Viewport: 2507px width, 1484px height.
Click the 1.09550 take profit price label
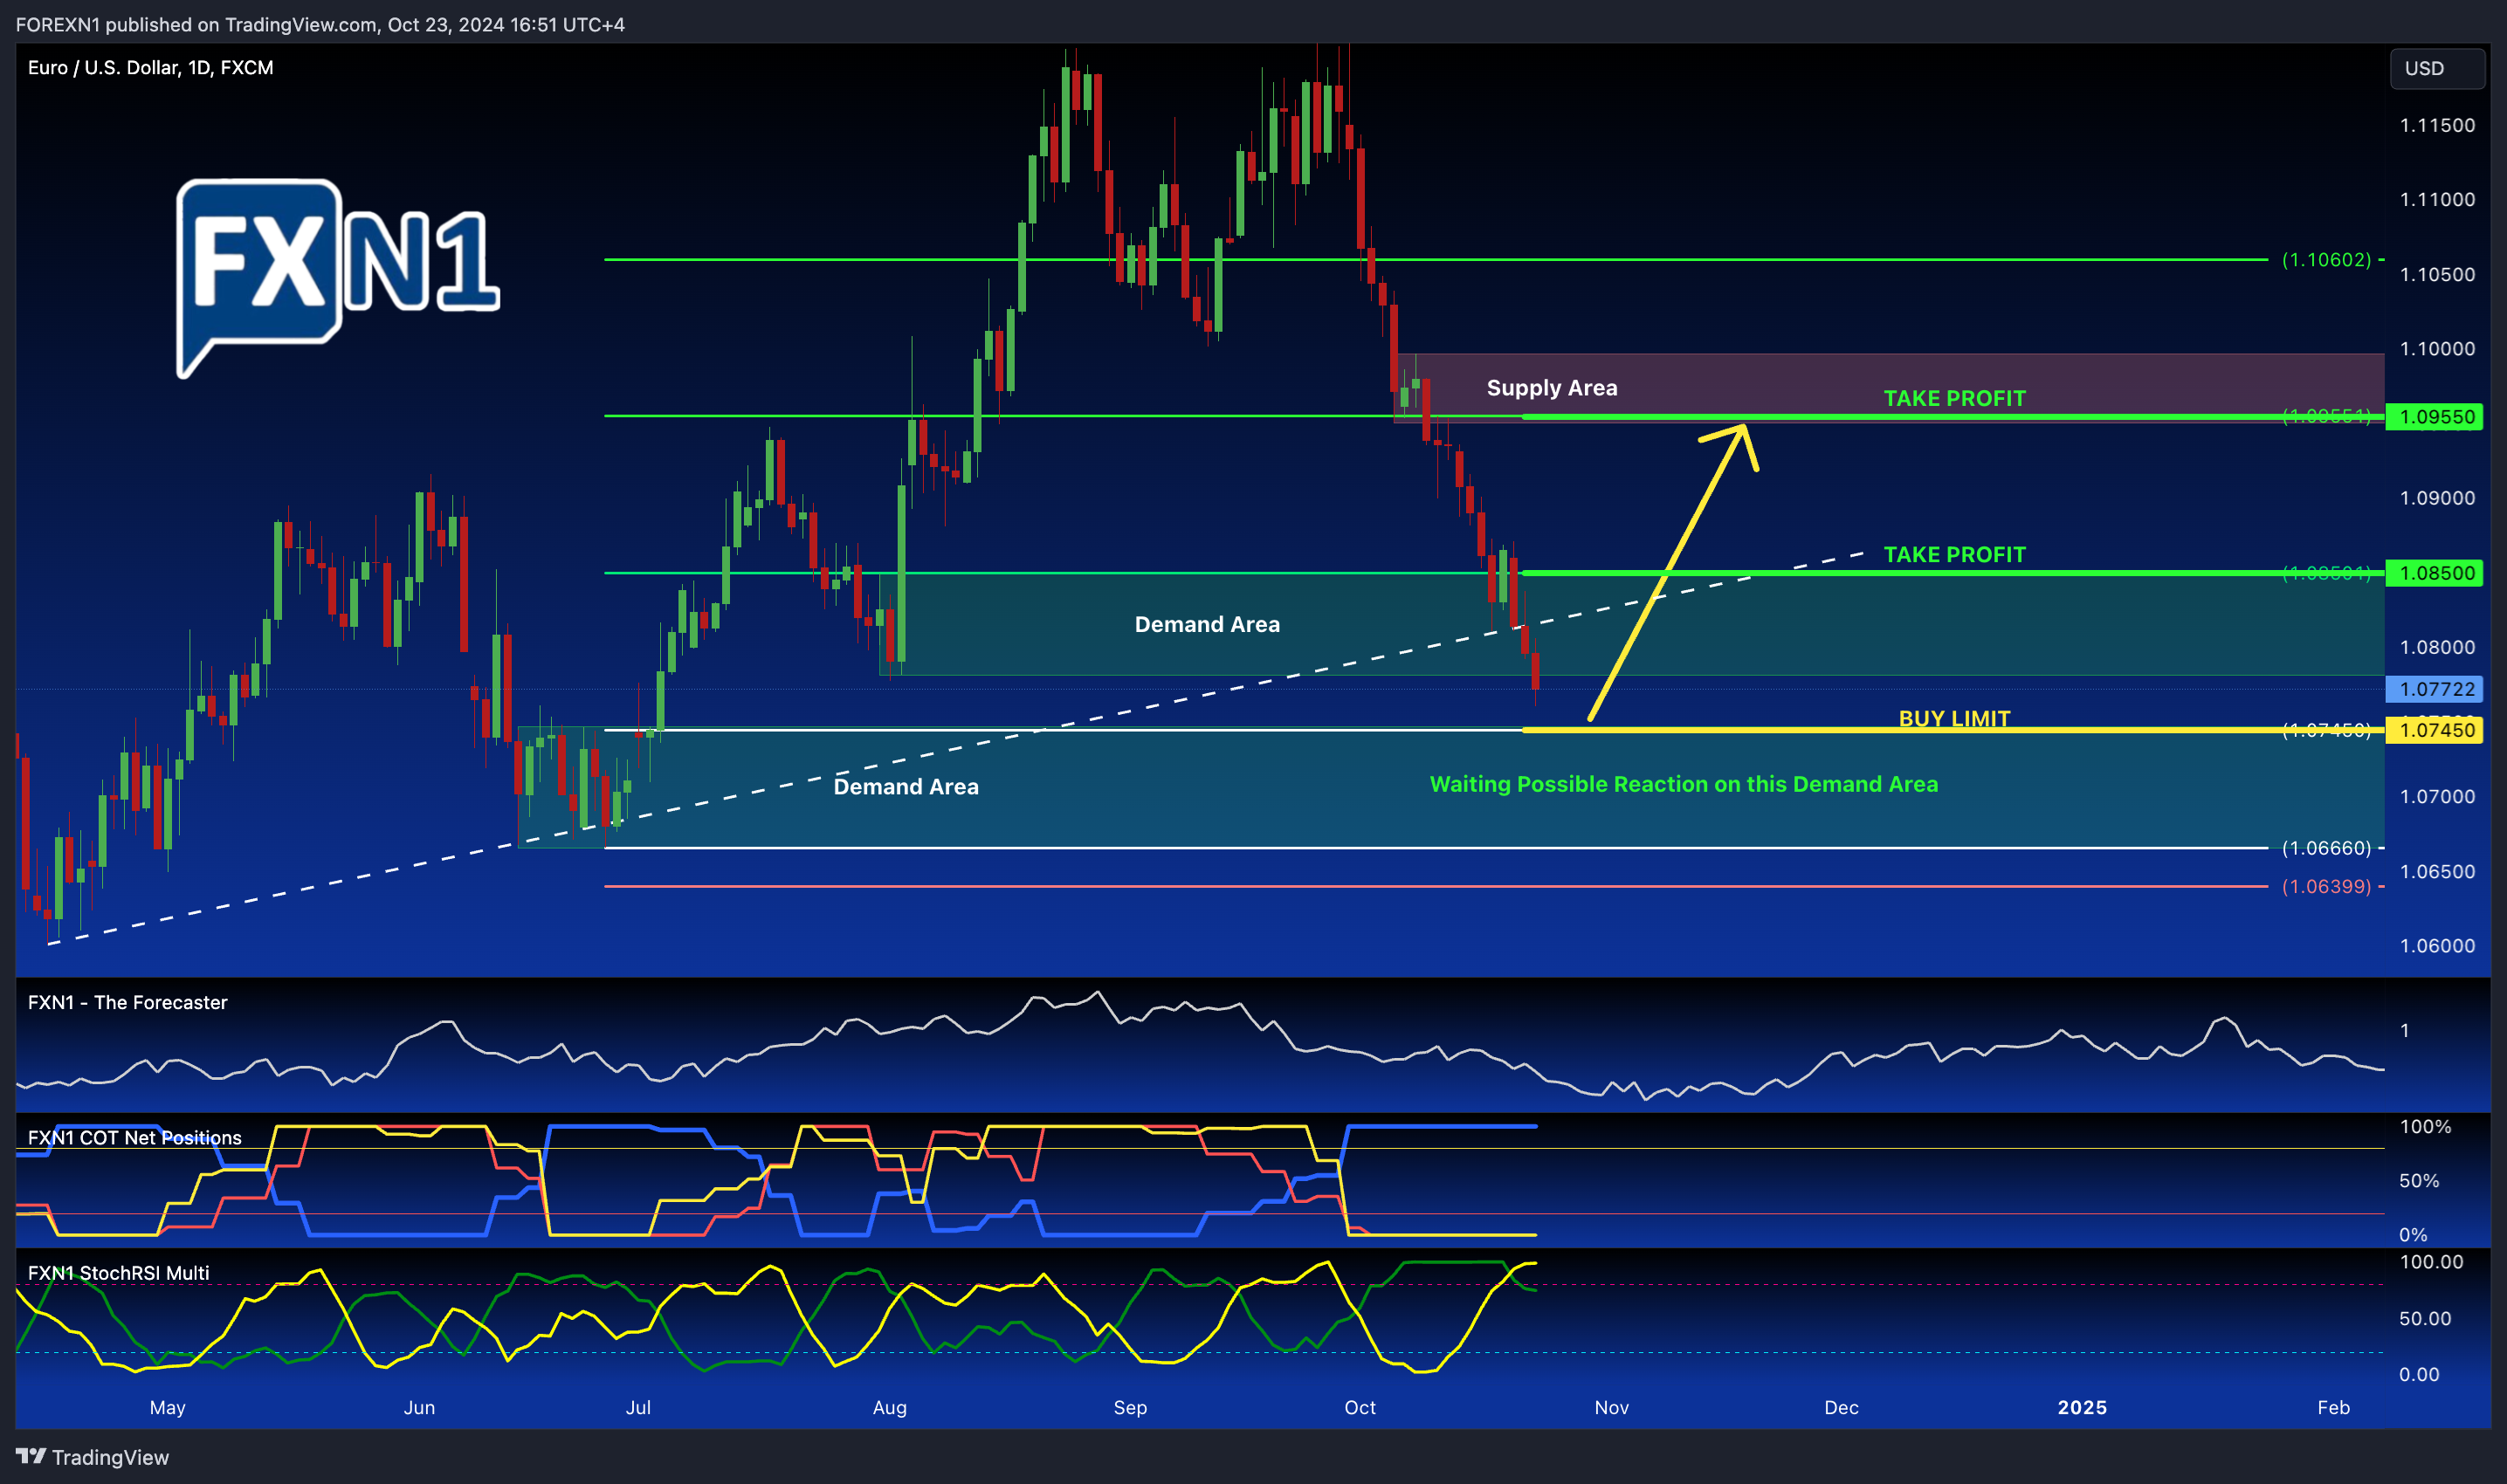(2433, 417)
